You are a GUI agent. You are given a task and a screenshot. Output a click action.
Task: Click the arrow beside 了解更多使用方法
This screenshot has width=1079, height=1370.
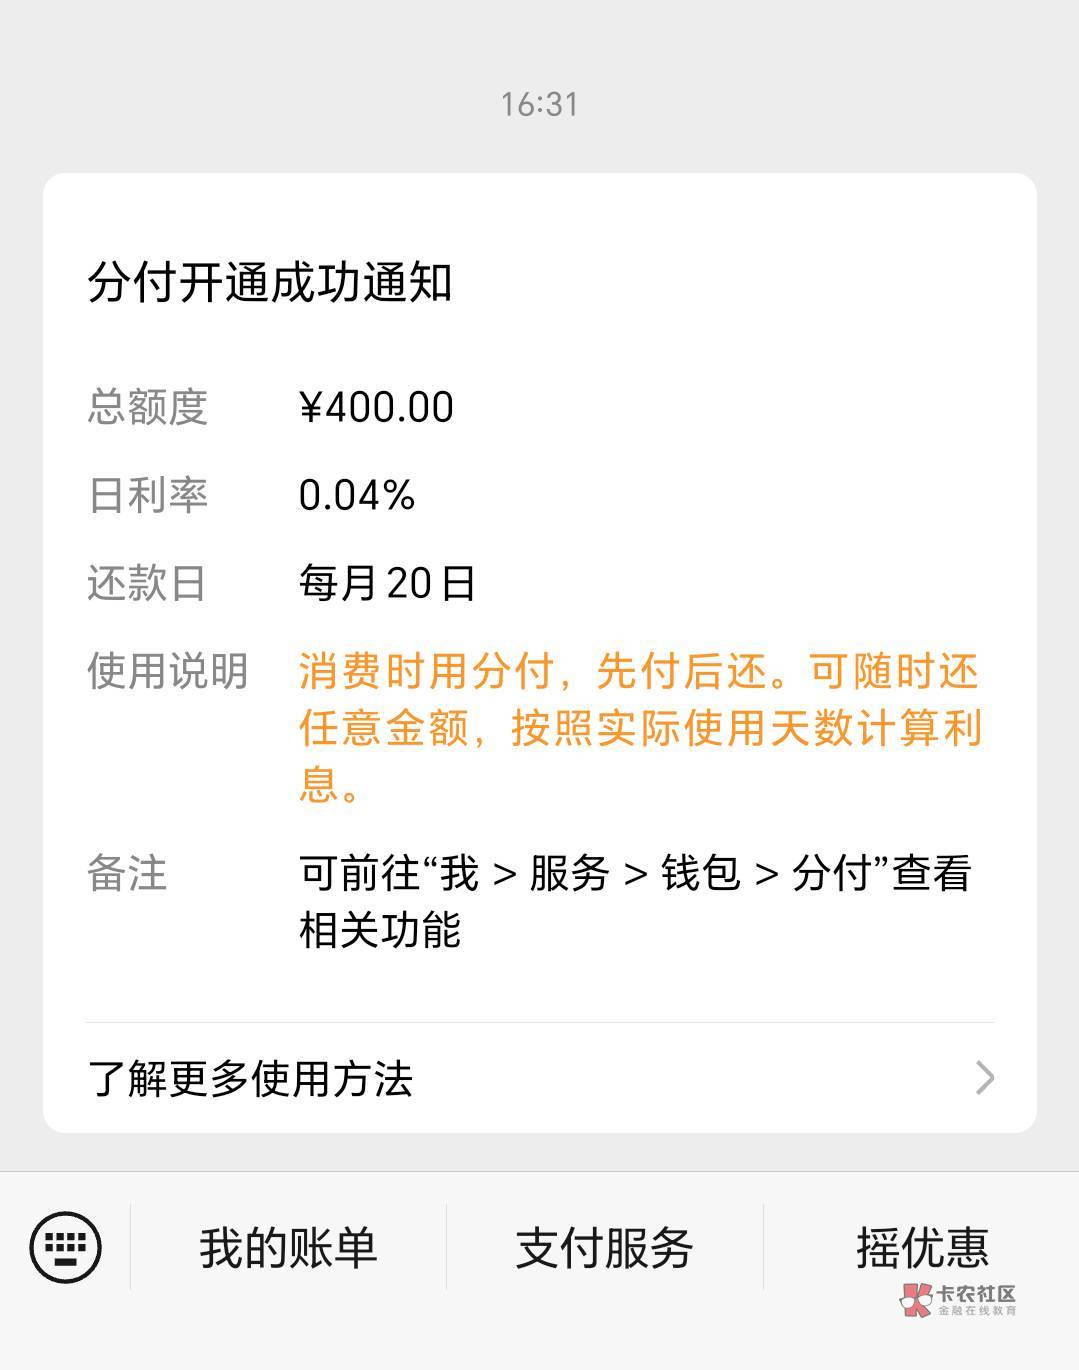[985, 1078]
